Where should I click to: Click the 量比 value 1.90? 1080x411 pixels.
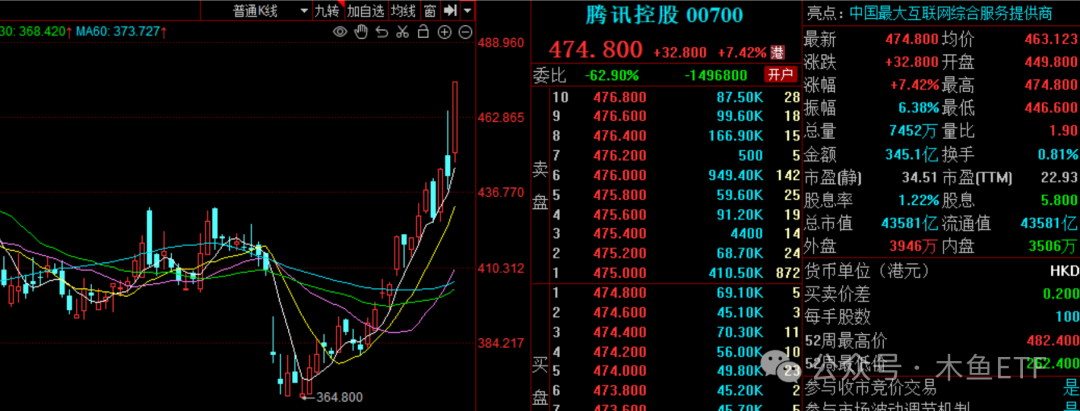1063,131
